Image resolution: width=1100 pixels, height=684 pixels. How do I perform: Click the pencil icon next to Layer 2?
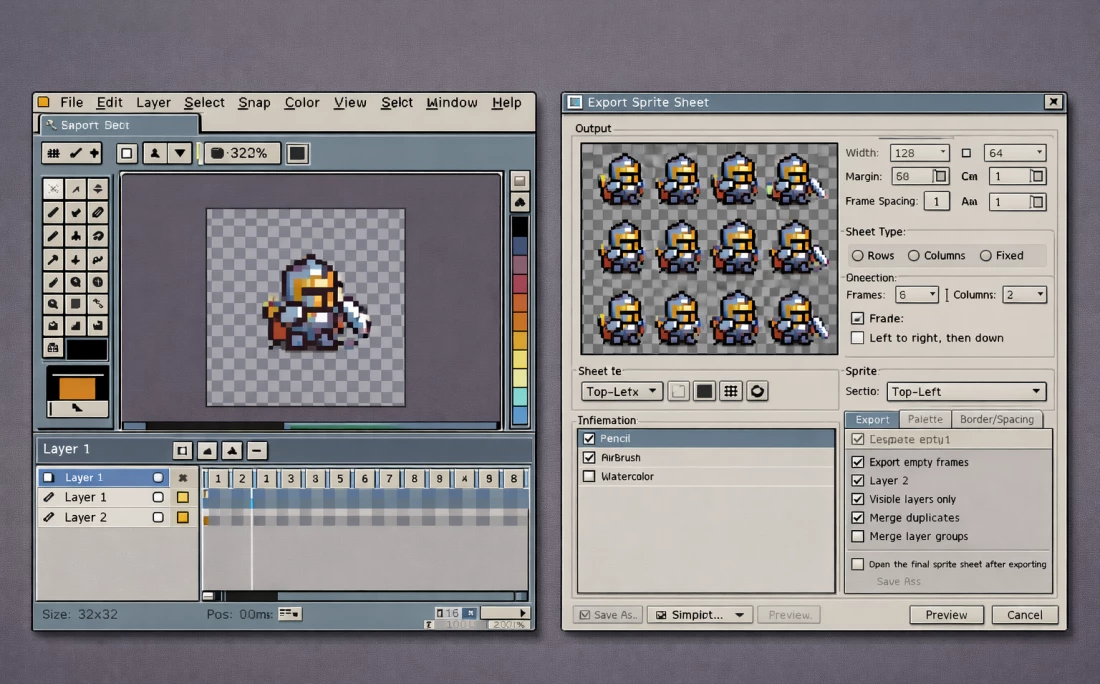pos(49,517)
